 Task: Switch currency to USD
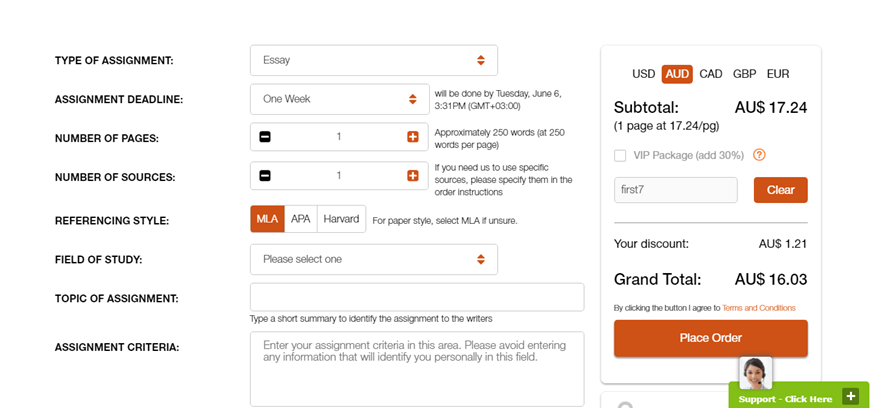[643, 74]
